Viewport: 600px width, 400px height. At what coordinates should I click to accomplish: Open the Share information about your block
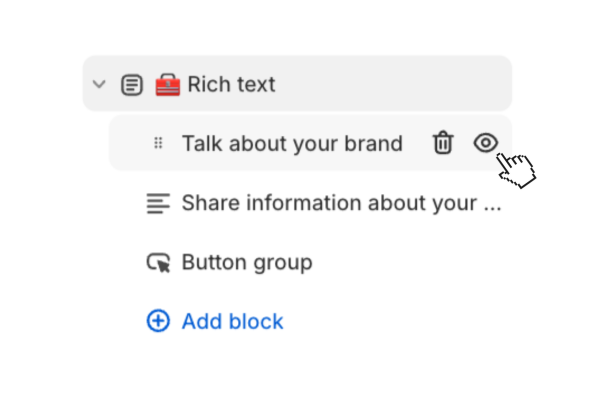point(341,203)
